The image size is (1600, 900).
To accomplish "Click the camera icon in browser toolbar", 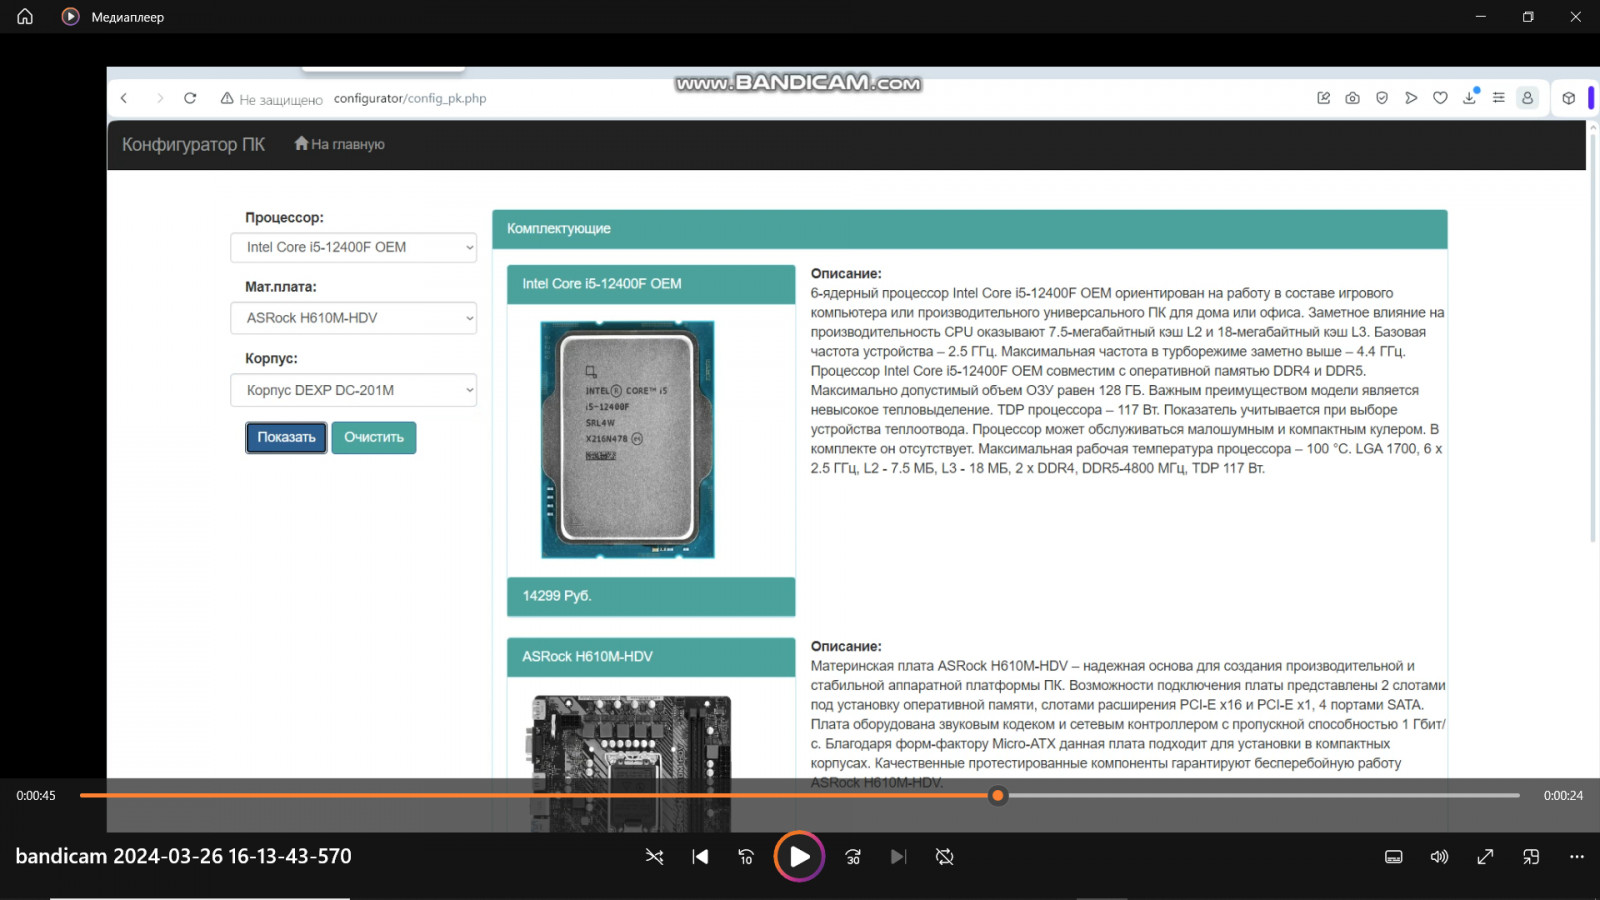I will pos(1352,98).
